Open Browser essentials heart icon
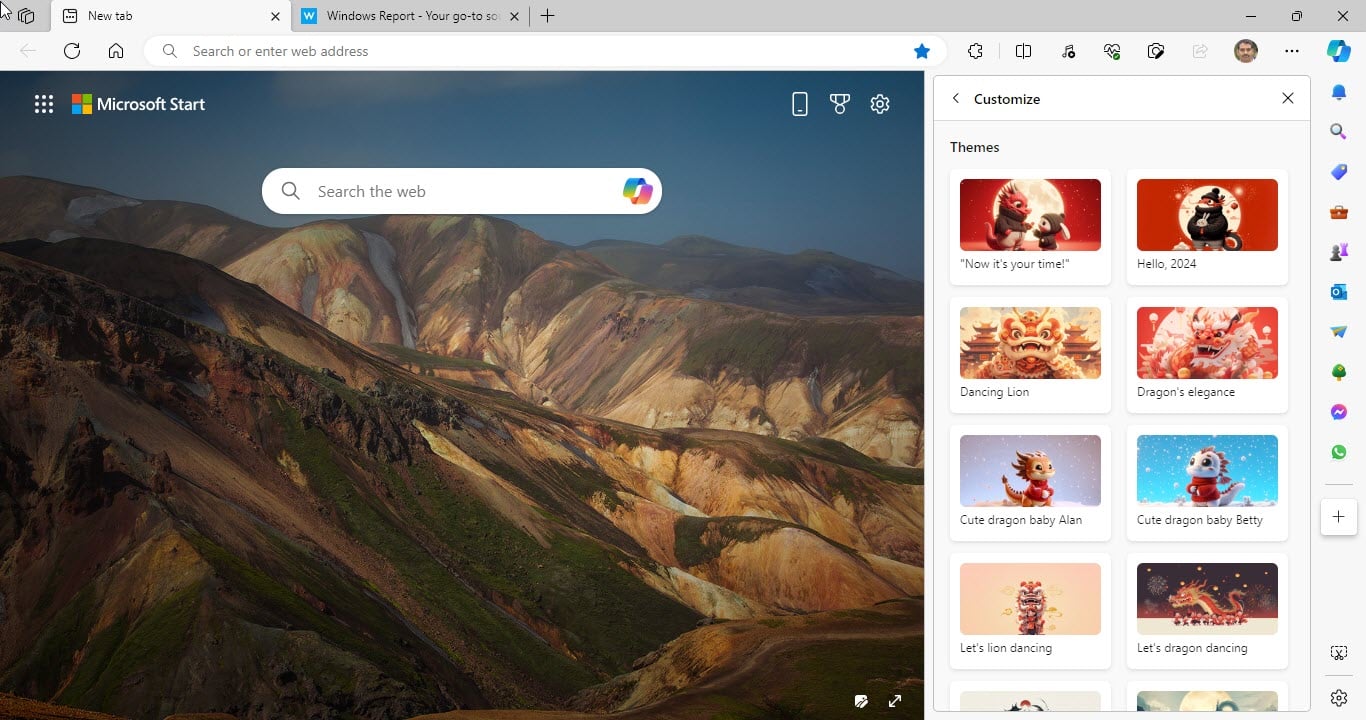This screenshot has width=1366, height=720. 1112,51
